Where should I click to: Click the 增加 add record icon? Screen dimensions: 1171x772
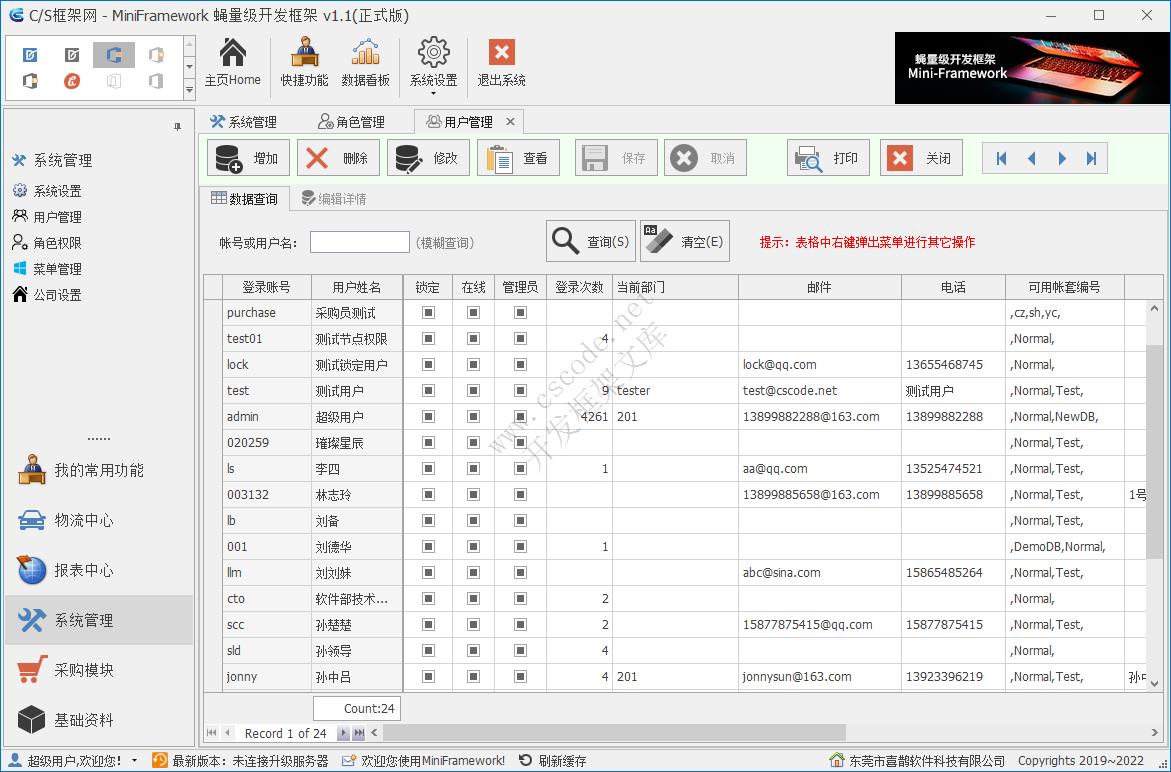click(x=248, y=157)
